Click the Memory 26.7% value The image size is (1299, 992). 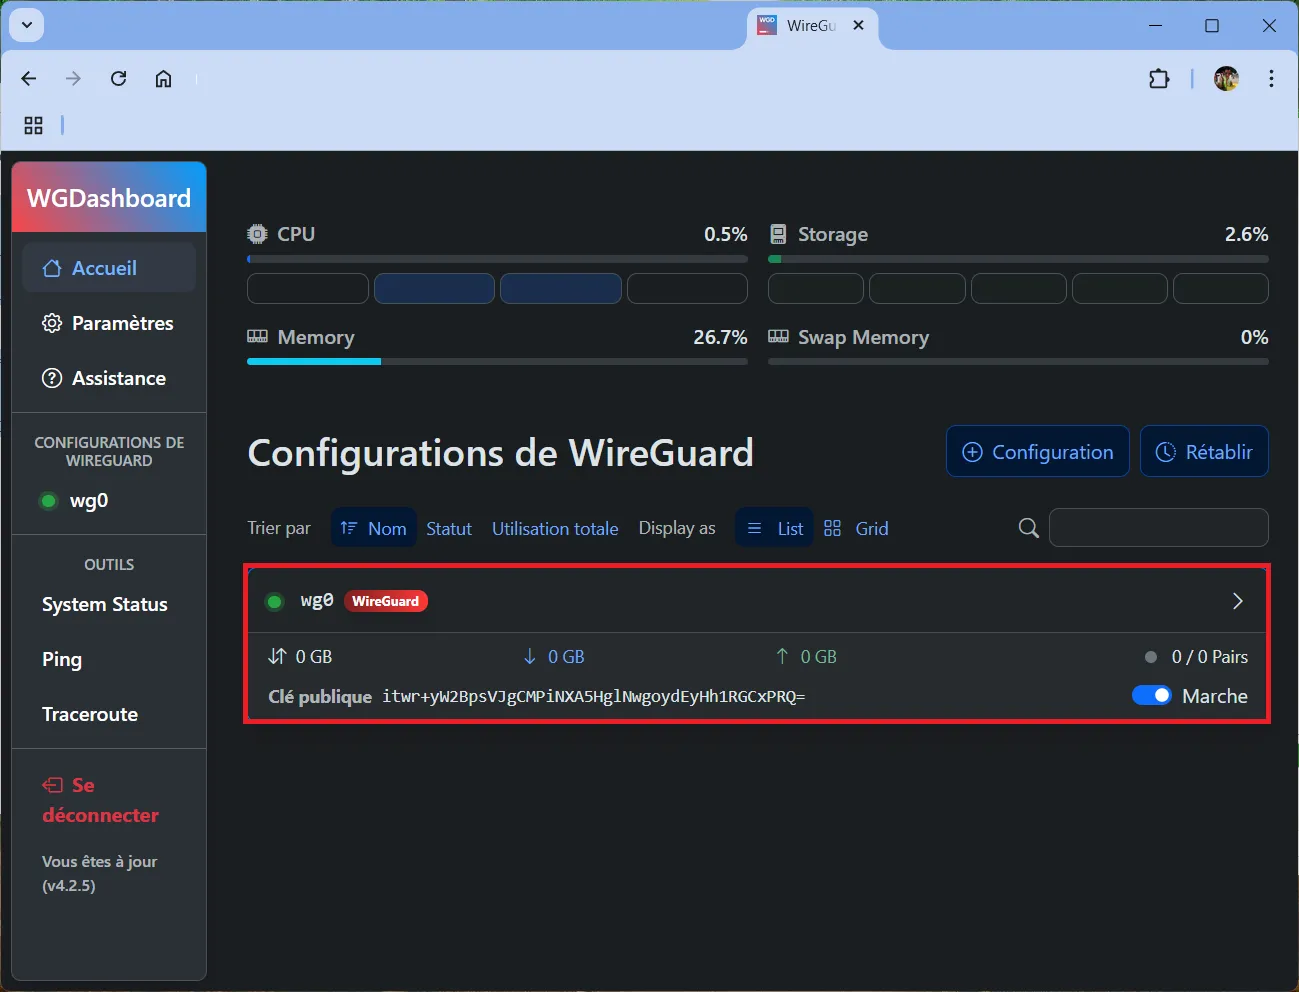coord(720,337)
